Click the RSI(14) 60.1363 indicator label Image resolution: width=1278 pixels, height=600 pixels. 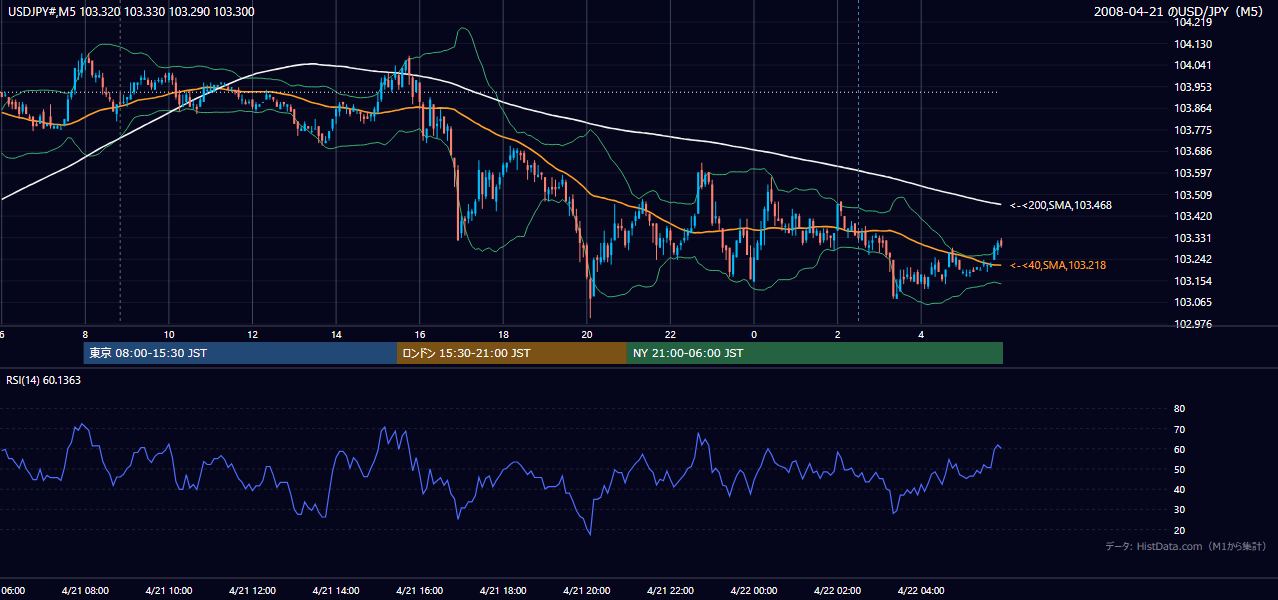44,380
